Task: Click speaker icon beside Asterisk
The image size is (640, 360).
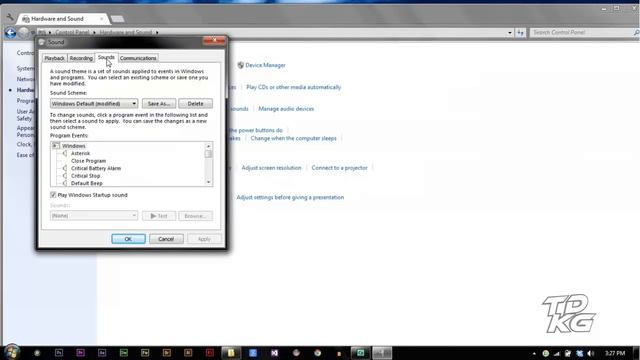Action: click(64, 153)
